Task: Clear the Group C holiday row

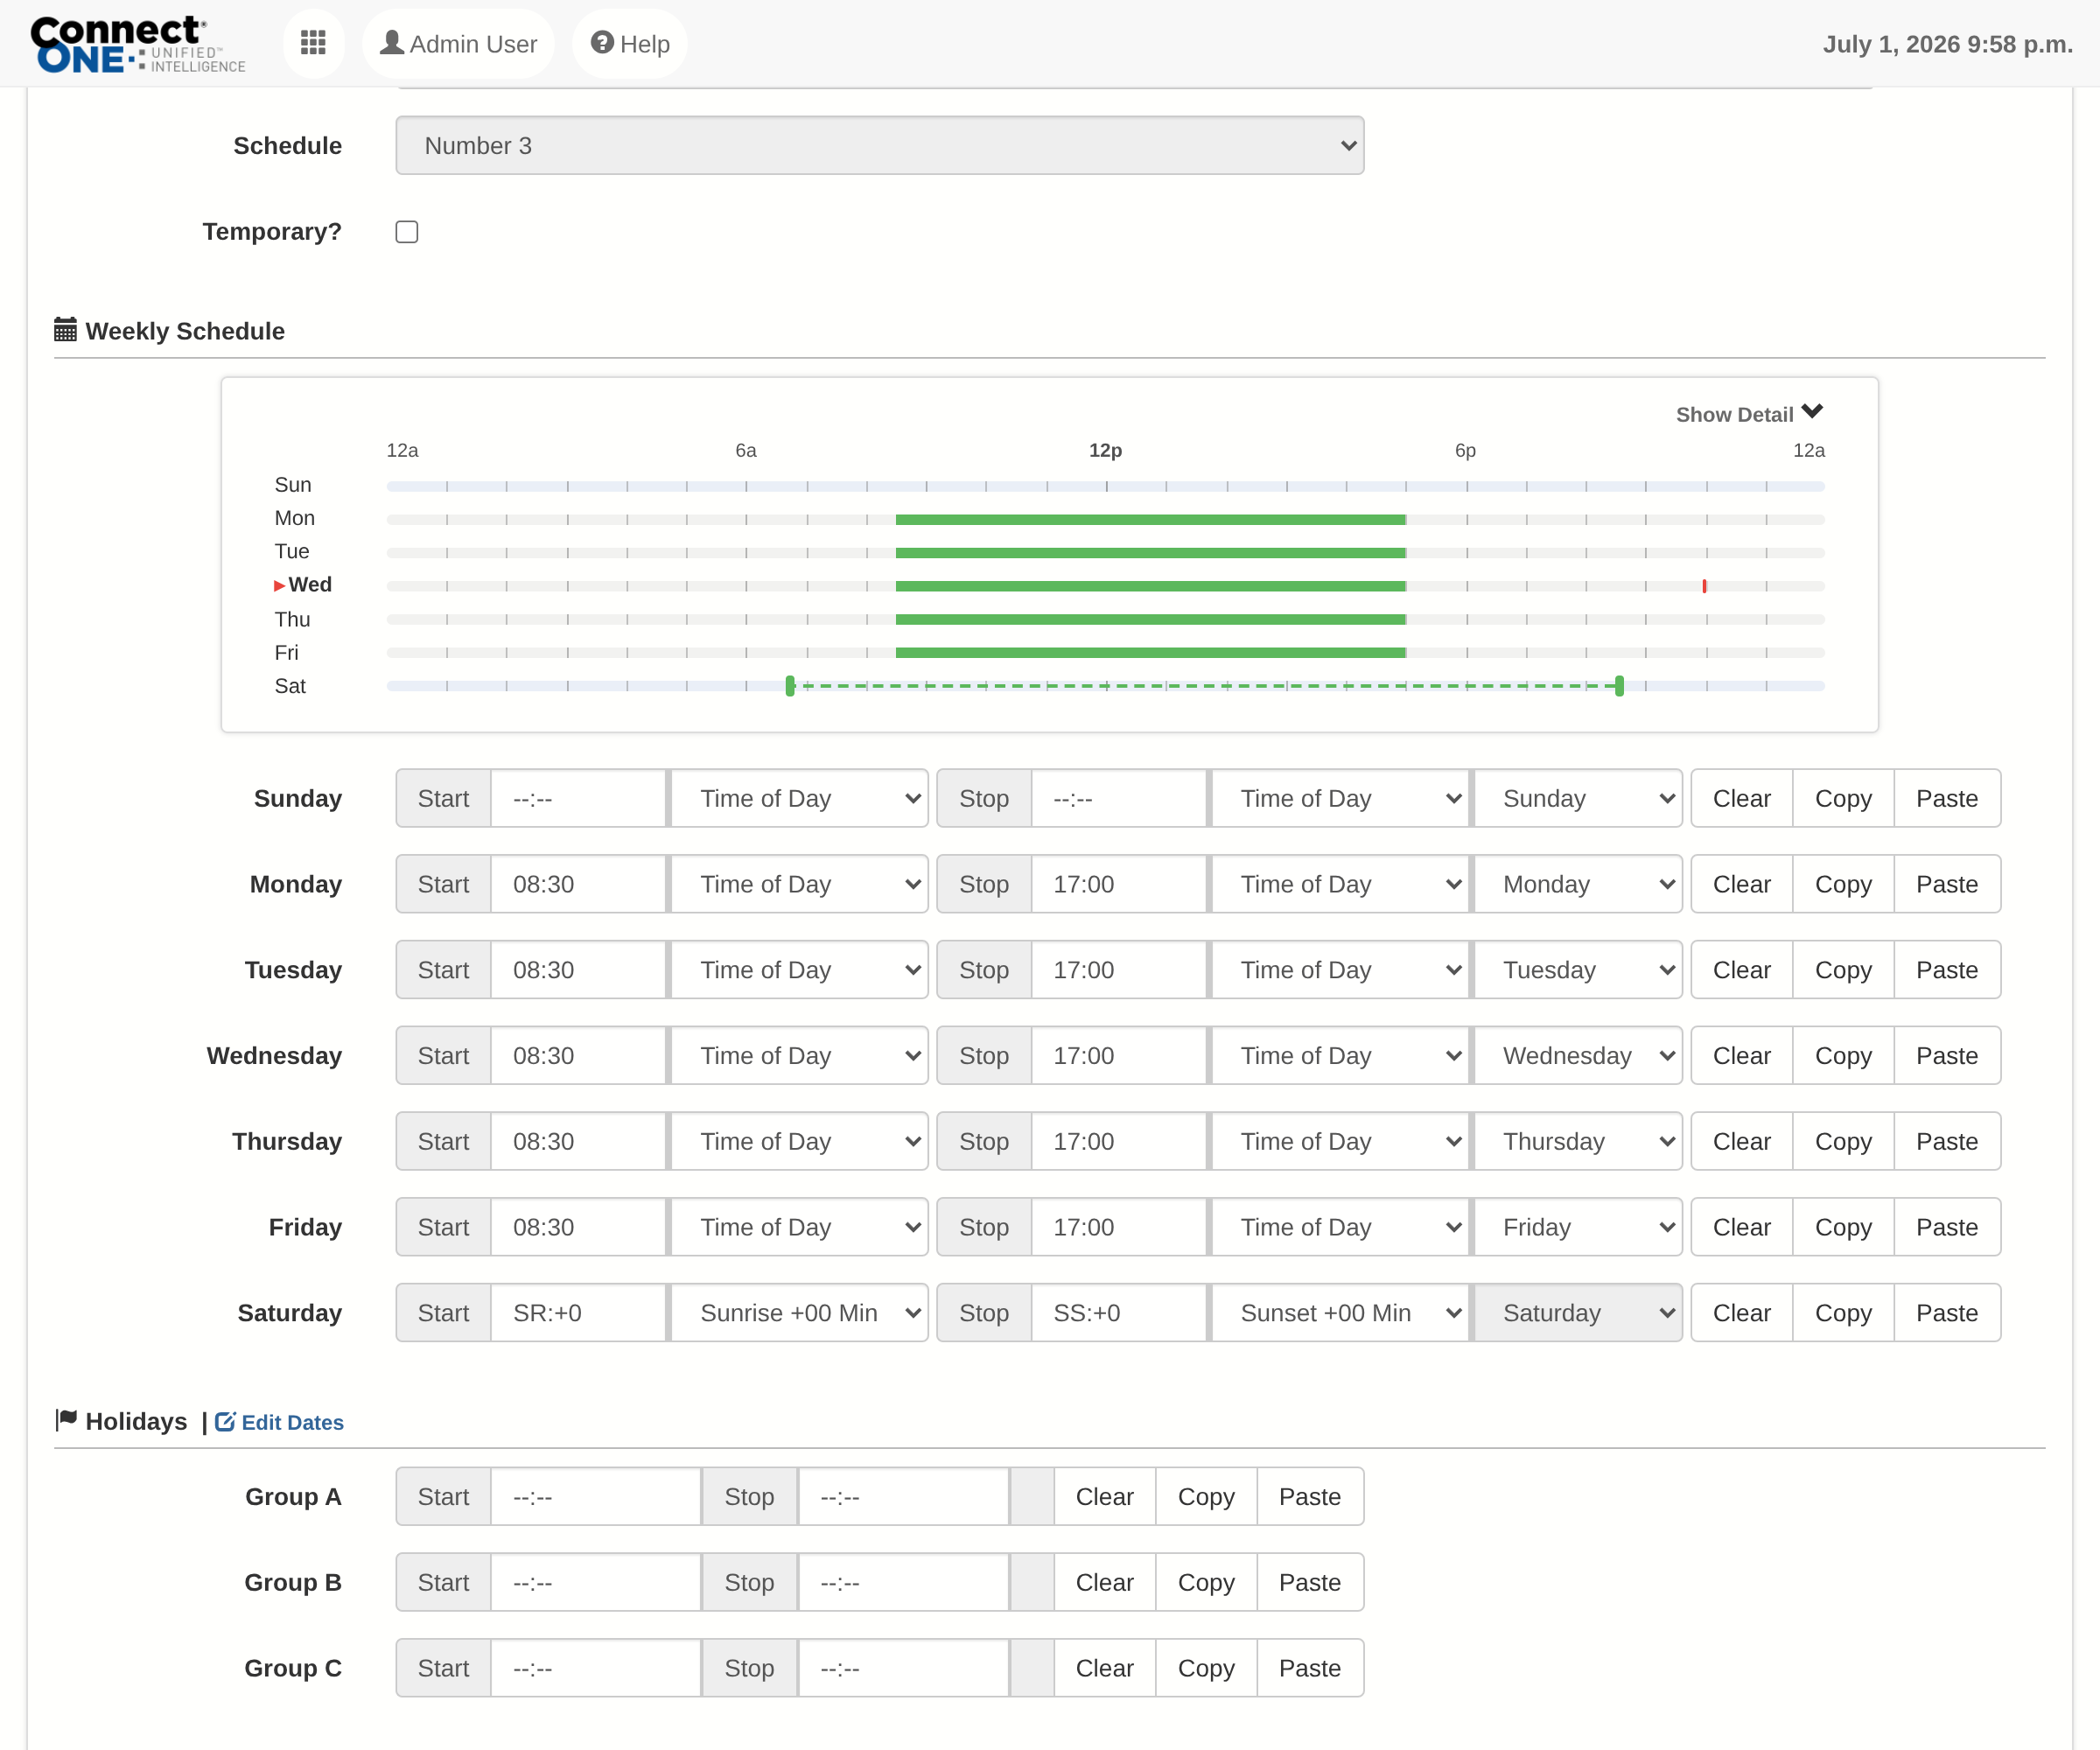Action: pos(1104,1668)
